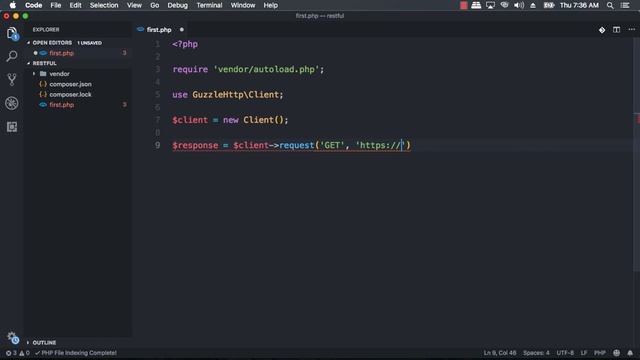The width and height of the screenshot is (640, 360).
Task: Open the File menu
Action: tap(56, 5)
